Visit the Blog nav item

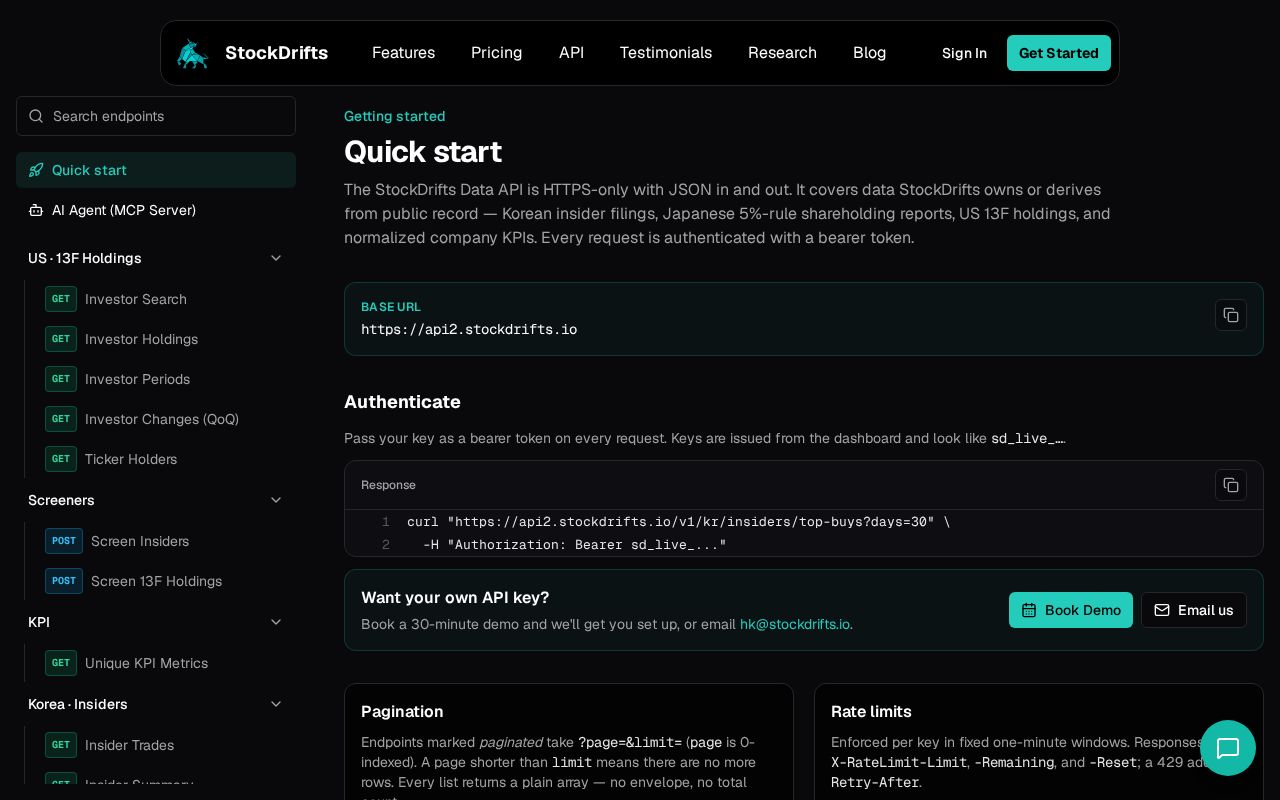pos(869,53)
